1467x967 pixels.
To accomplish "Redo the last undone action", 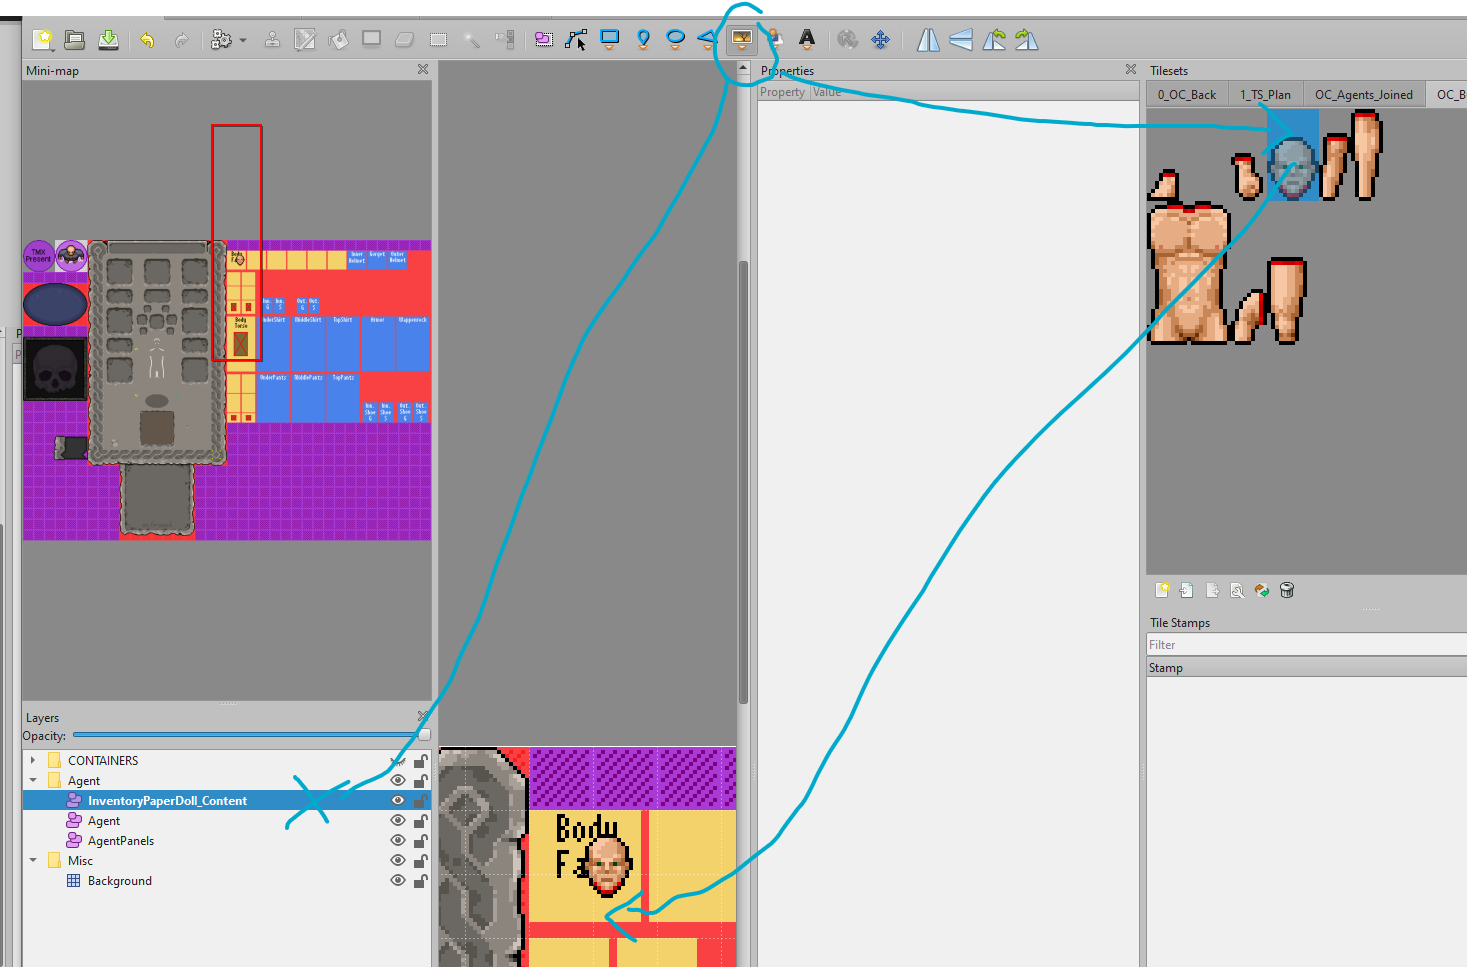I will 181,40.
